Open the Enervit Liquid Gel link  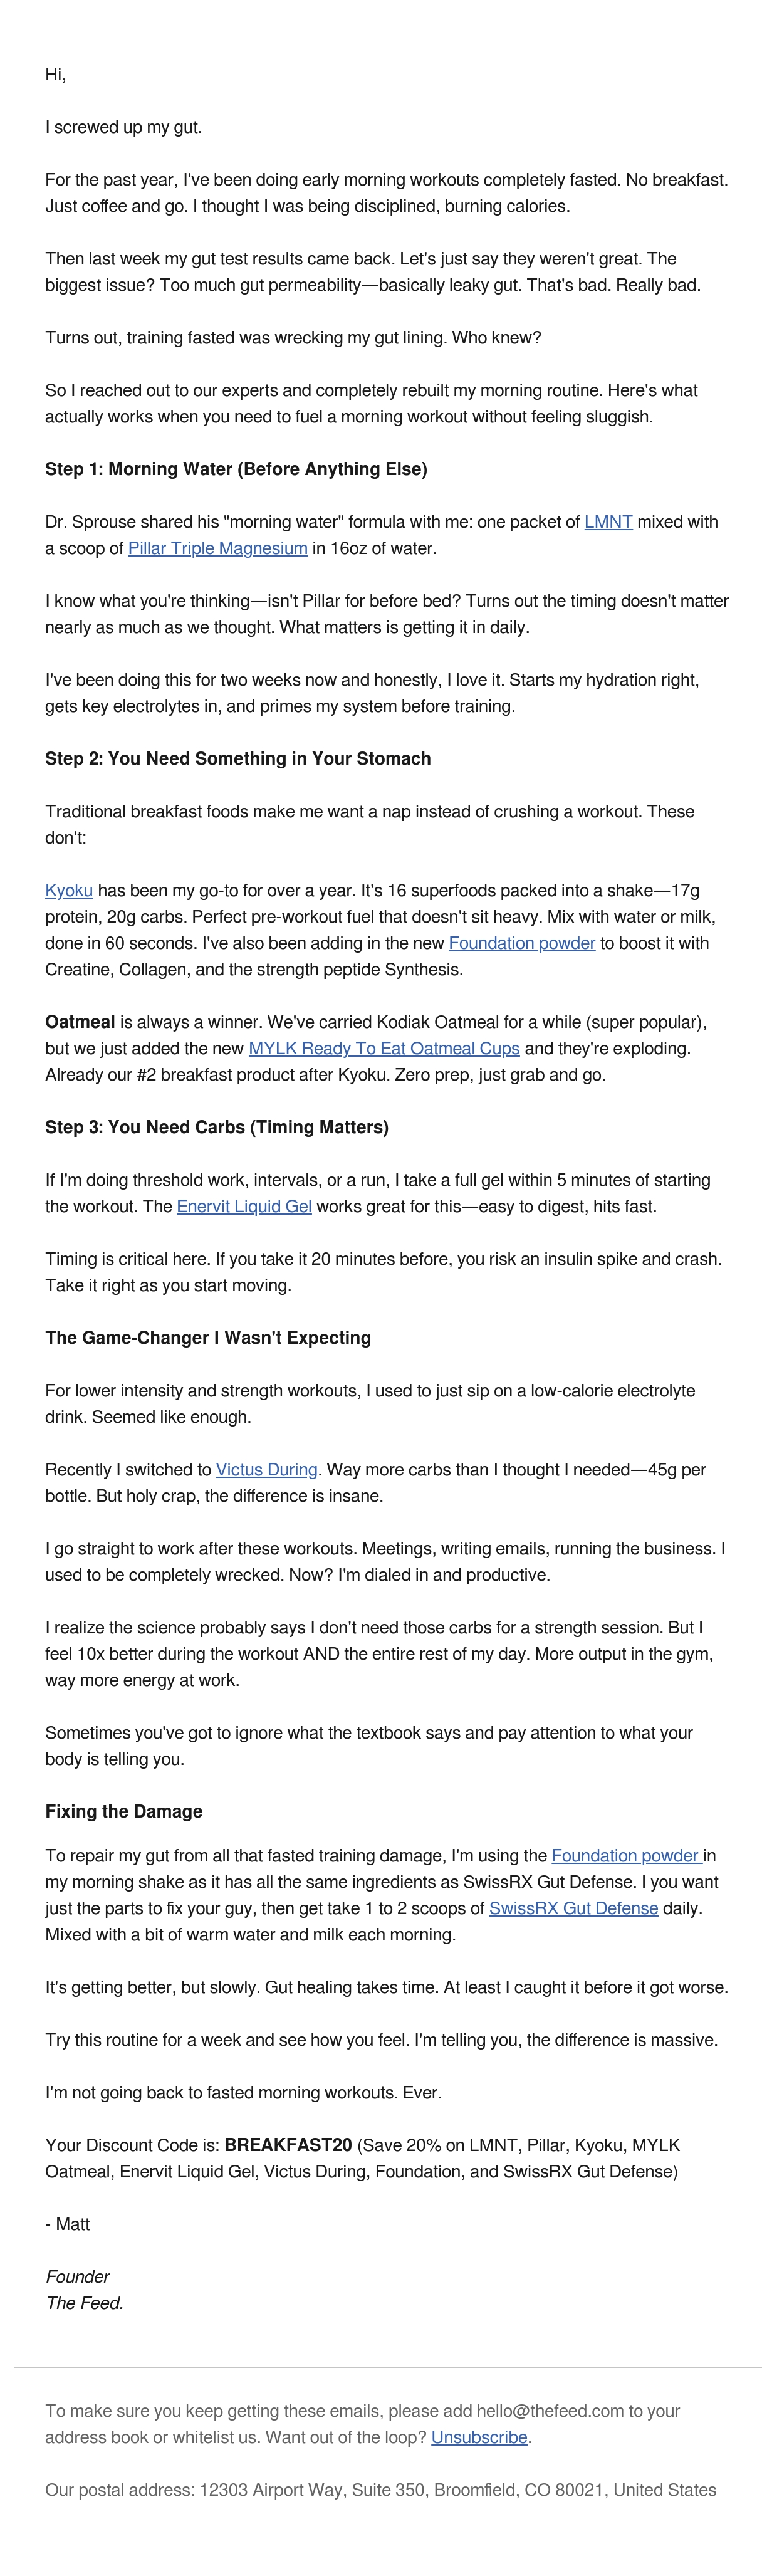244,1206
